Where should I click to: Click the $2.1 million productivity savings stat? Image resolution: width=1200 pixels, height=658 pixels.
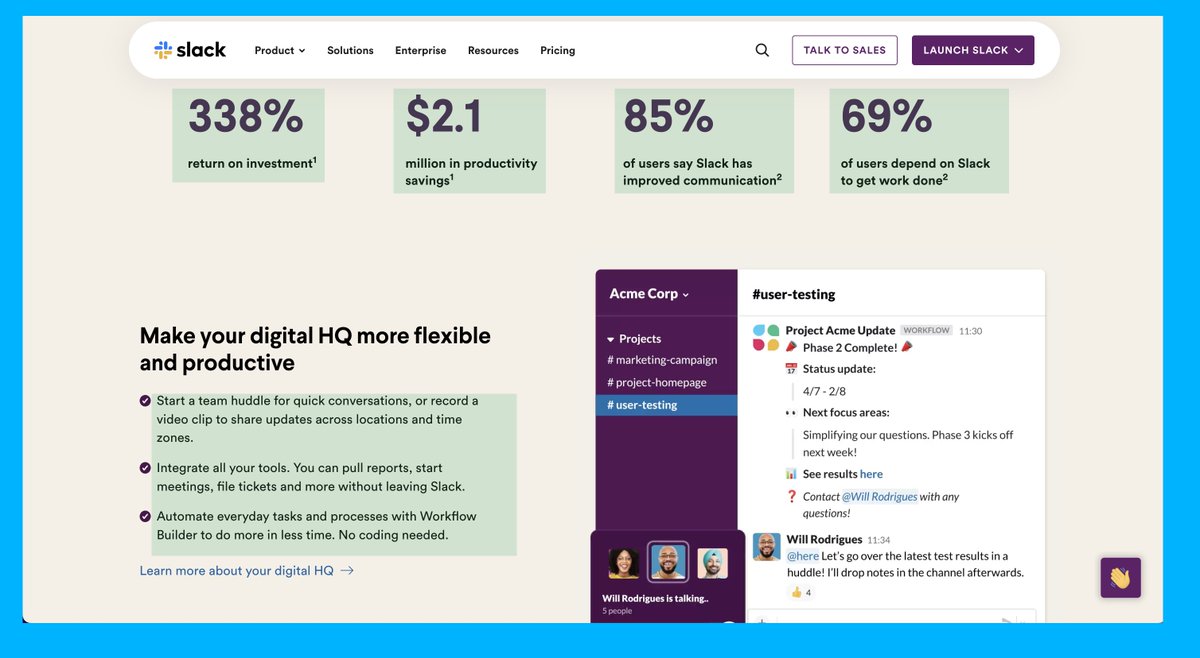coord(470,141)
